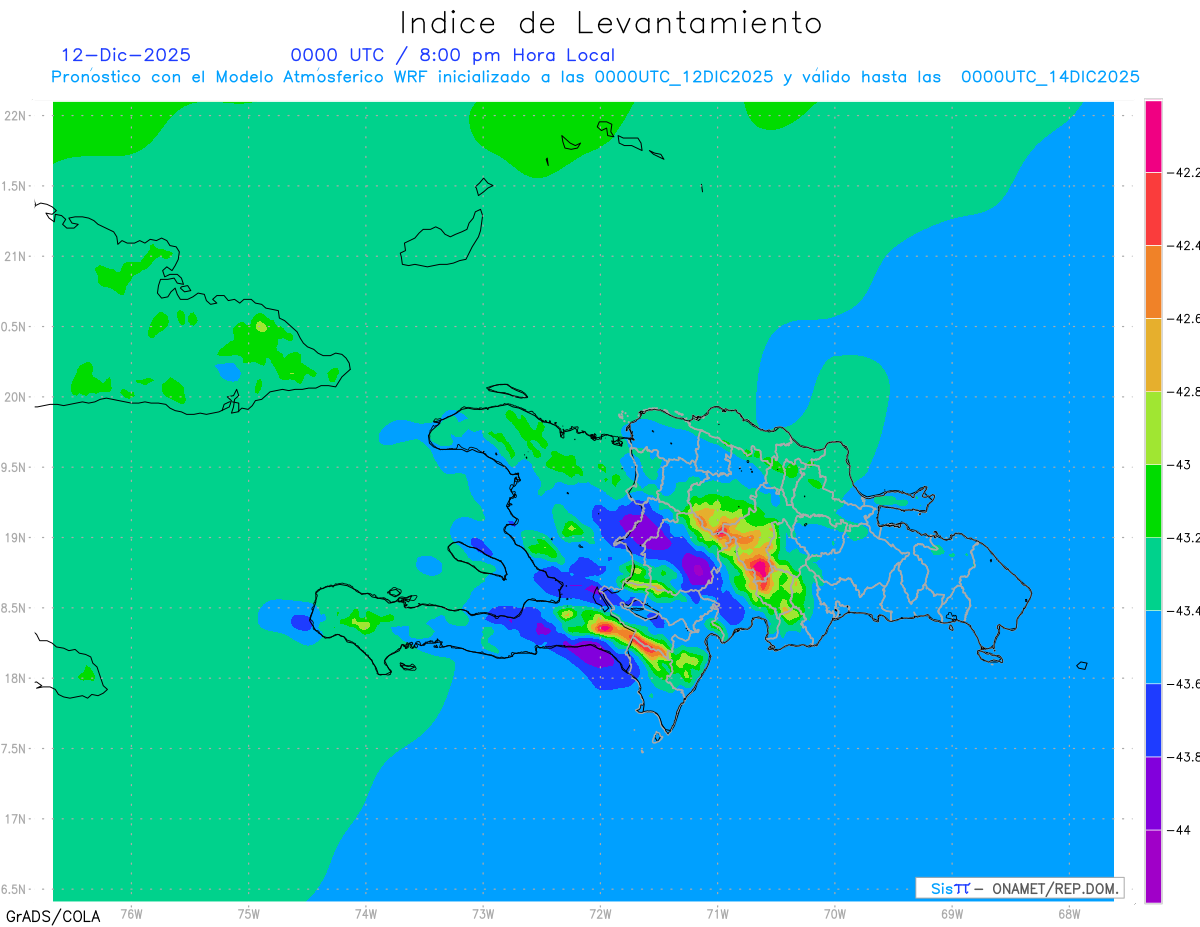Pick the lime swatch between -42.8 and -43
This screenshot has width=1200, height=927.
pyautogui.click(x=1153, y=427)
